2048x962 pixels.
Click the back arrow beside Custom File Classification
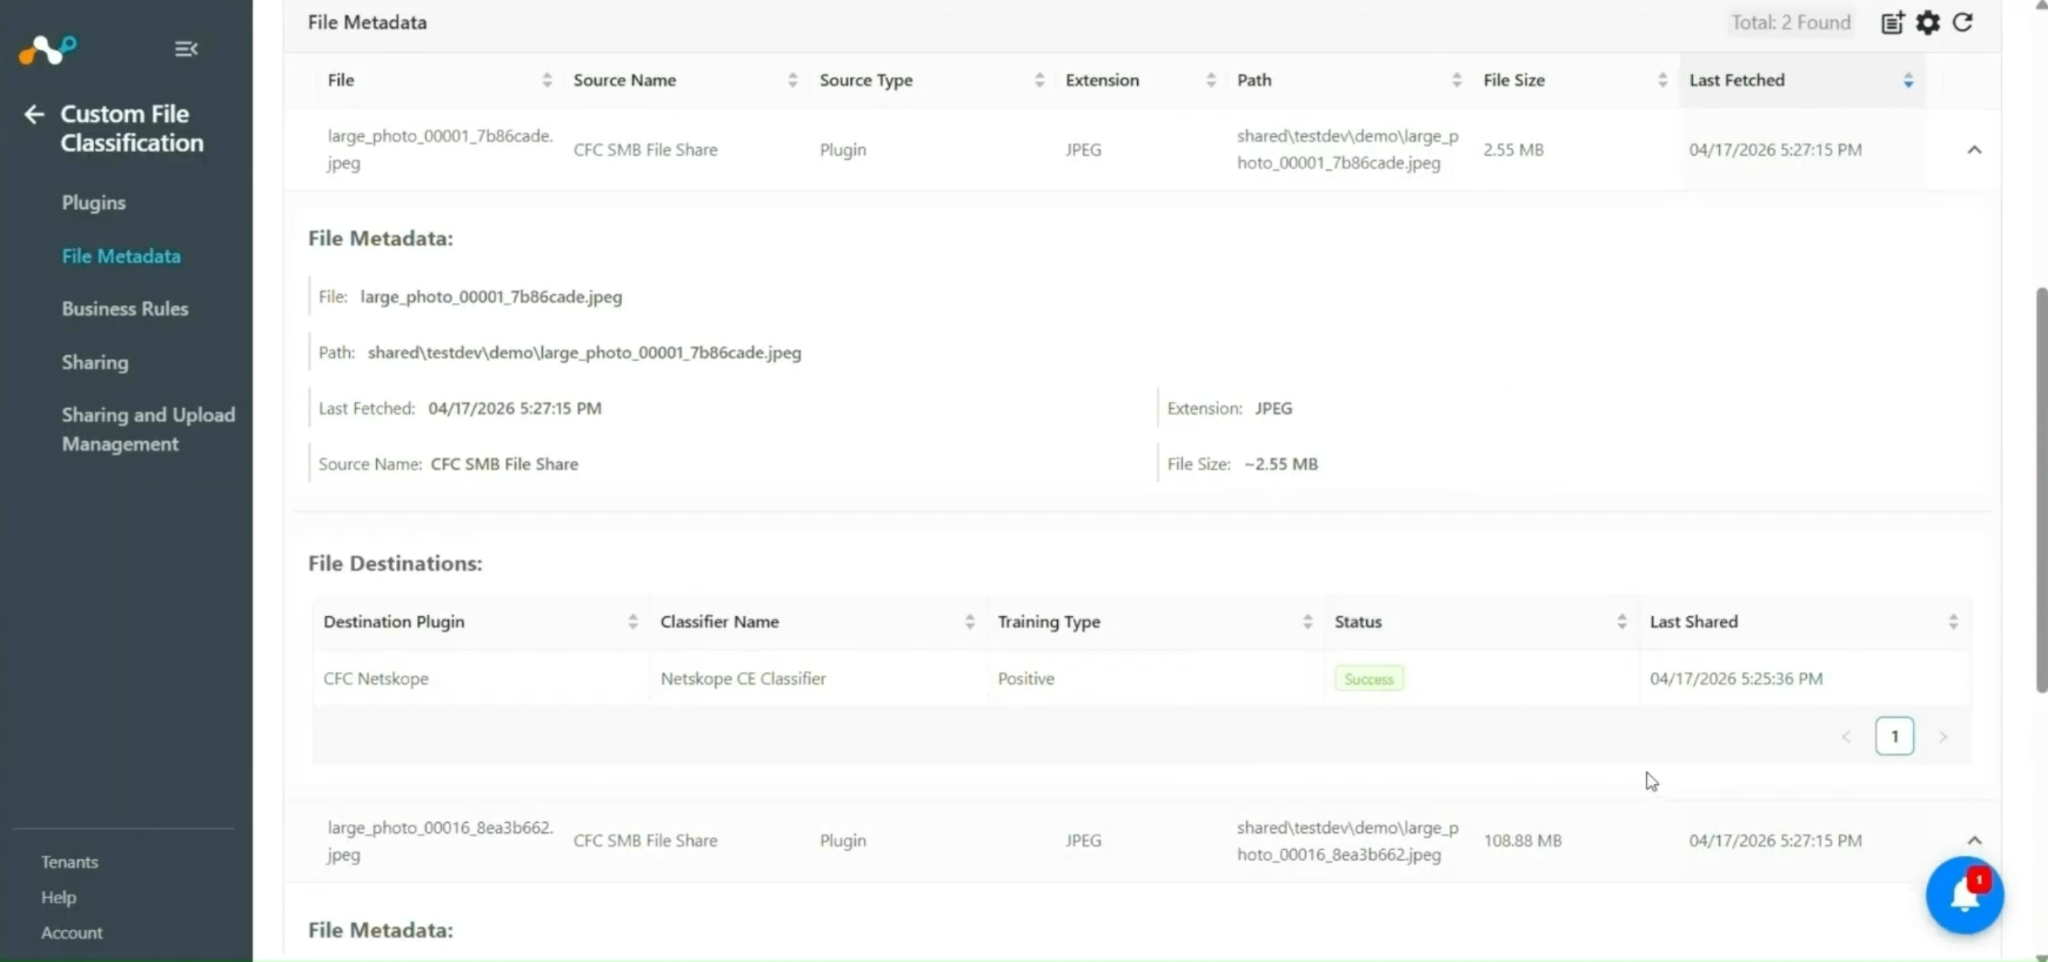point(34,115)
